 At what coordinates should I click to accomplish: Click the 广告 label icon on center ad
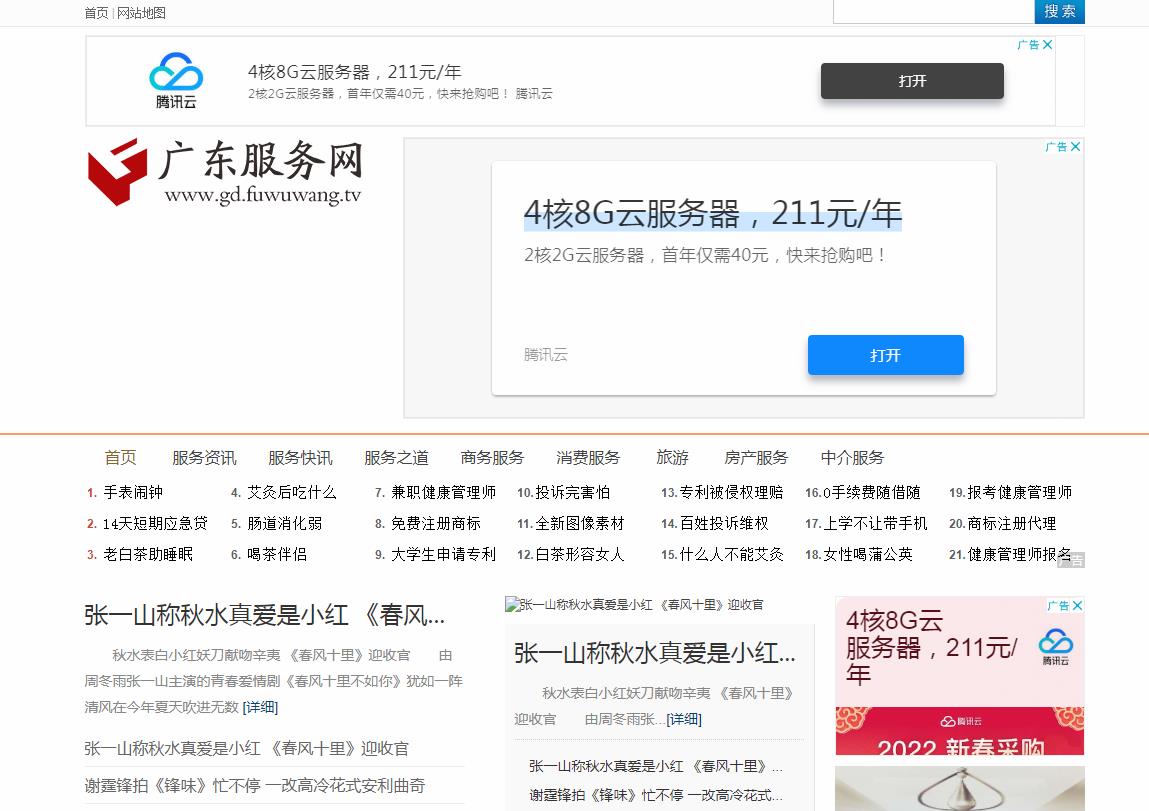[1057, 147]
